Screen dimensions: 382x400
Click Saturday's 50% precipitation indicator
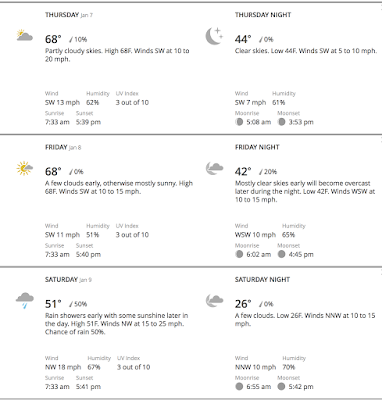pyautogui.click(x=78, y=304)
